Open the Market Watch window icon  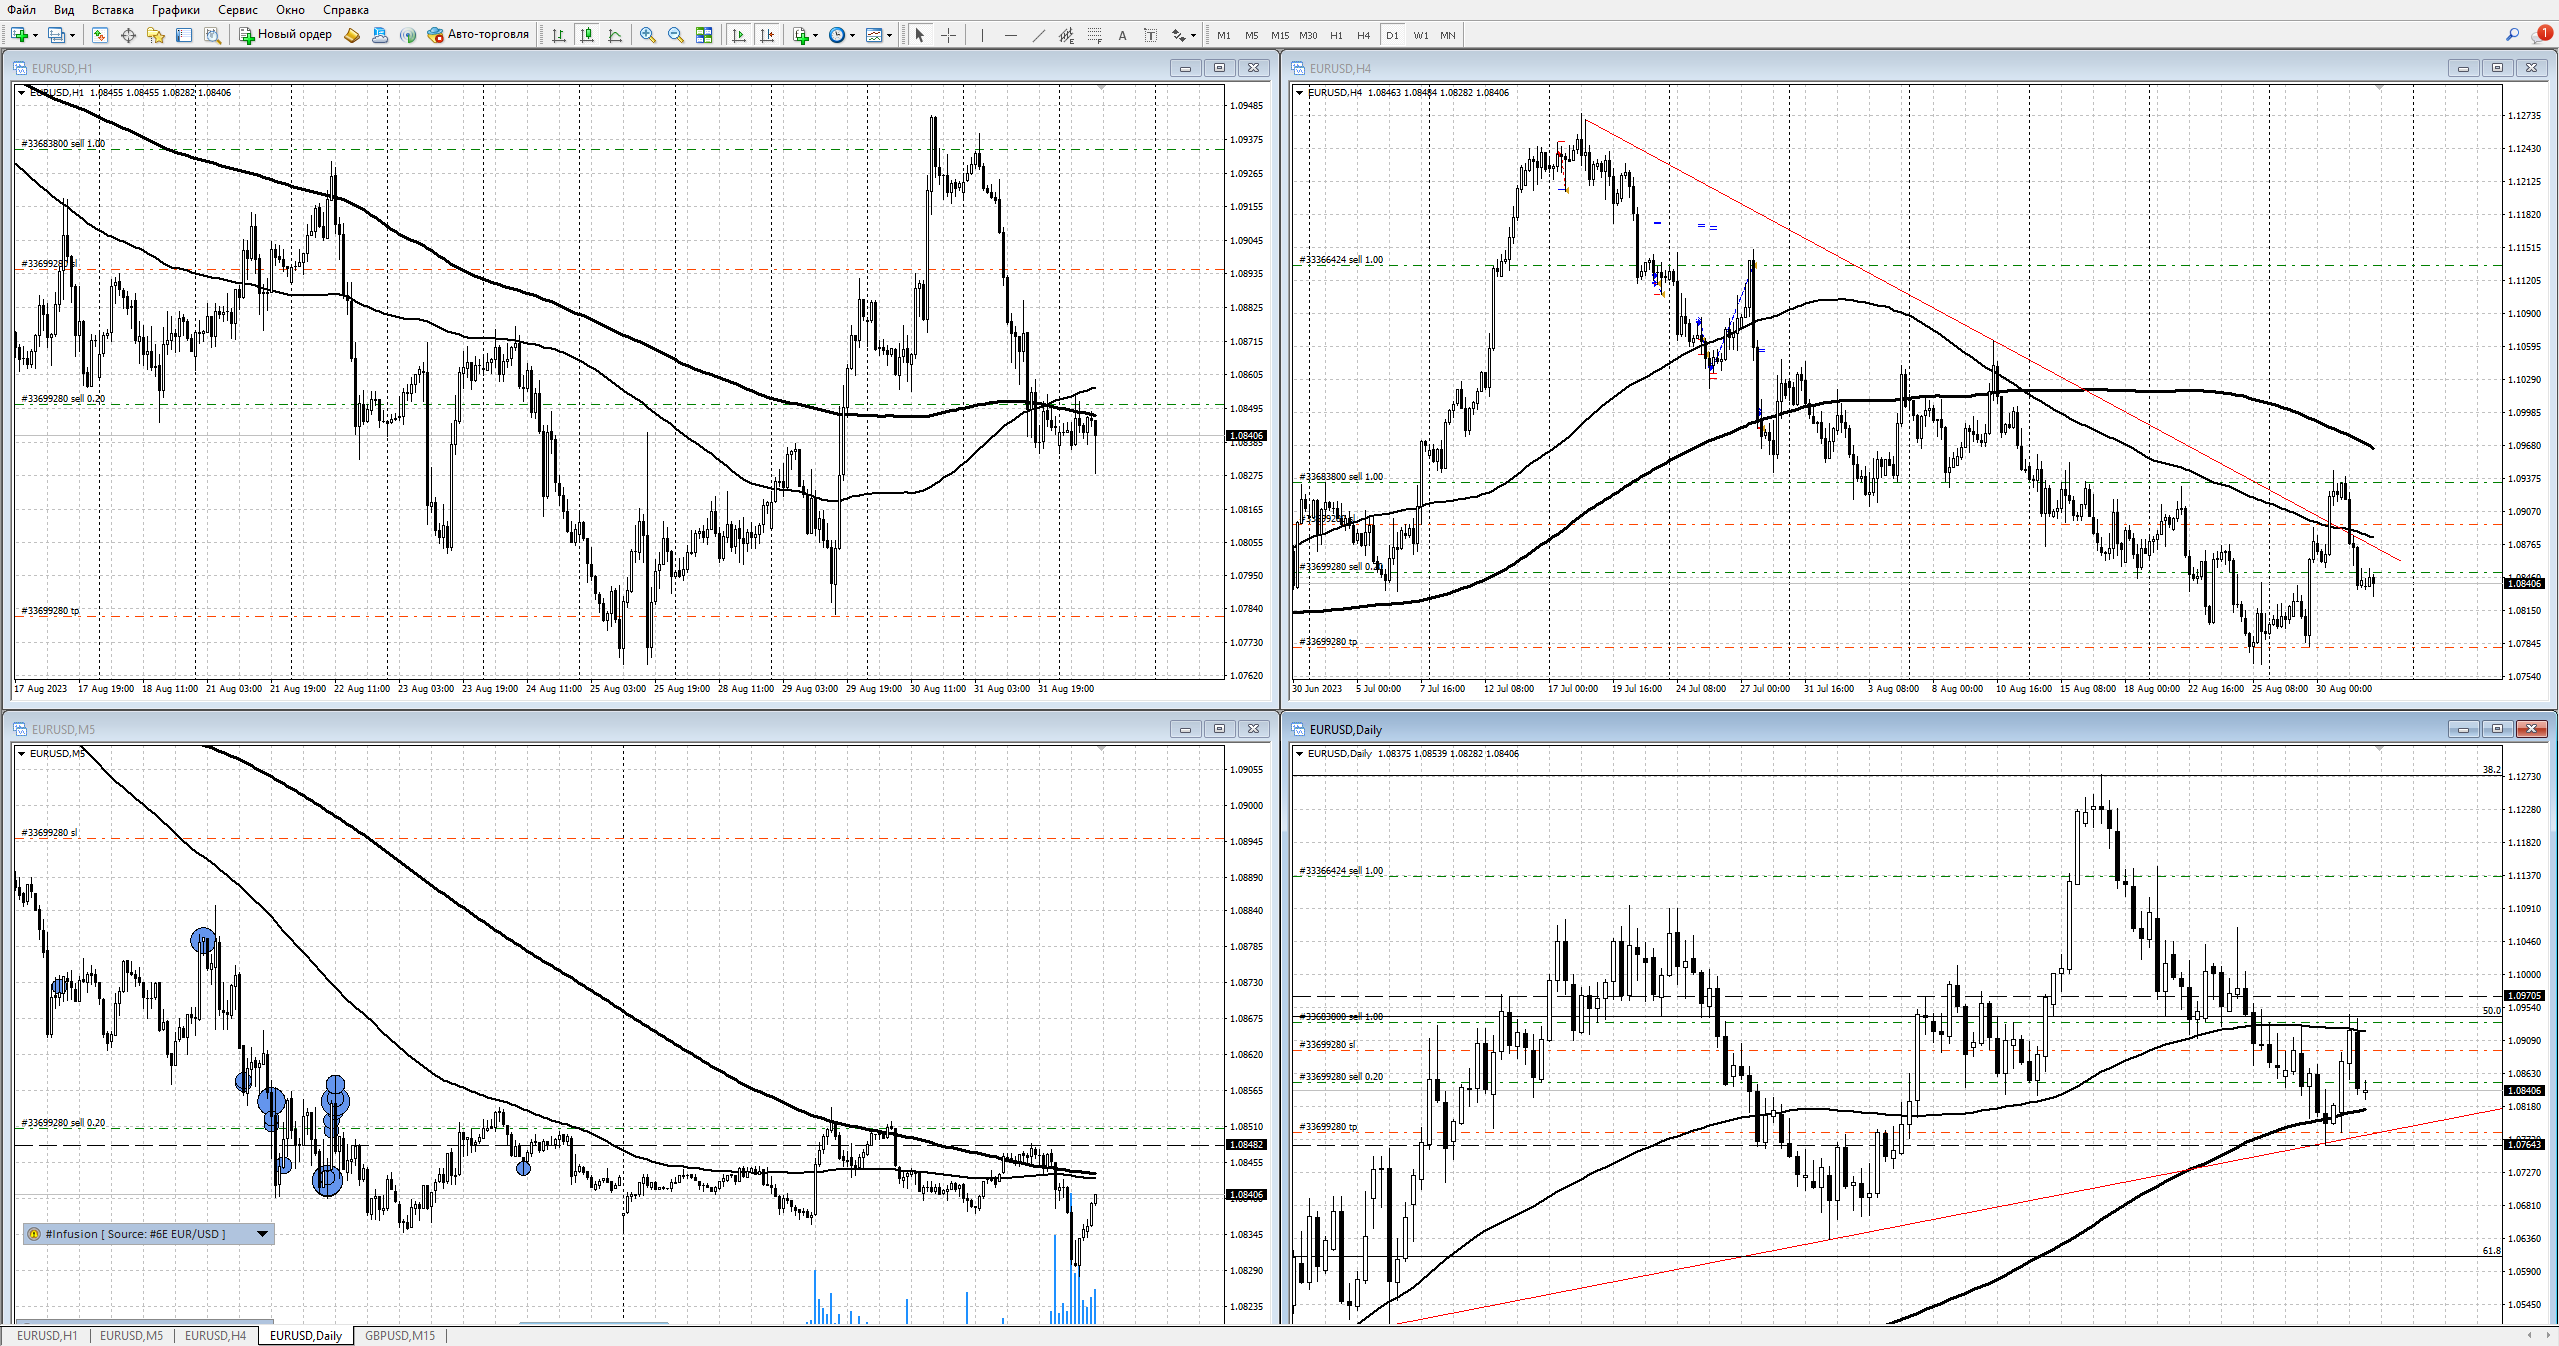click(99, 35)
